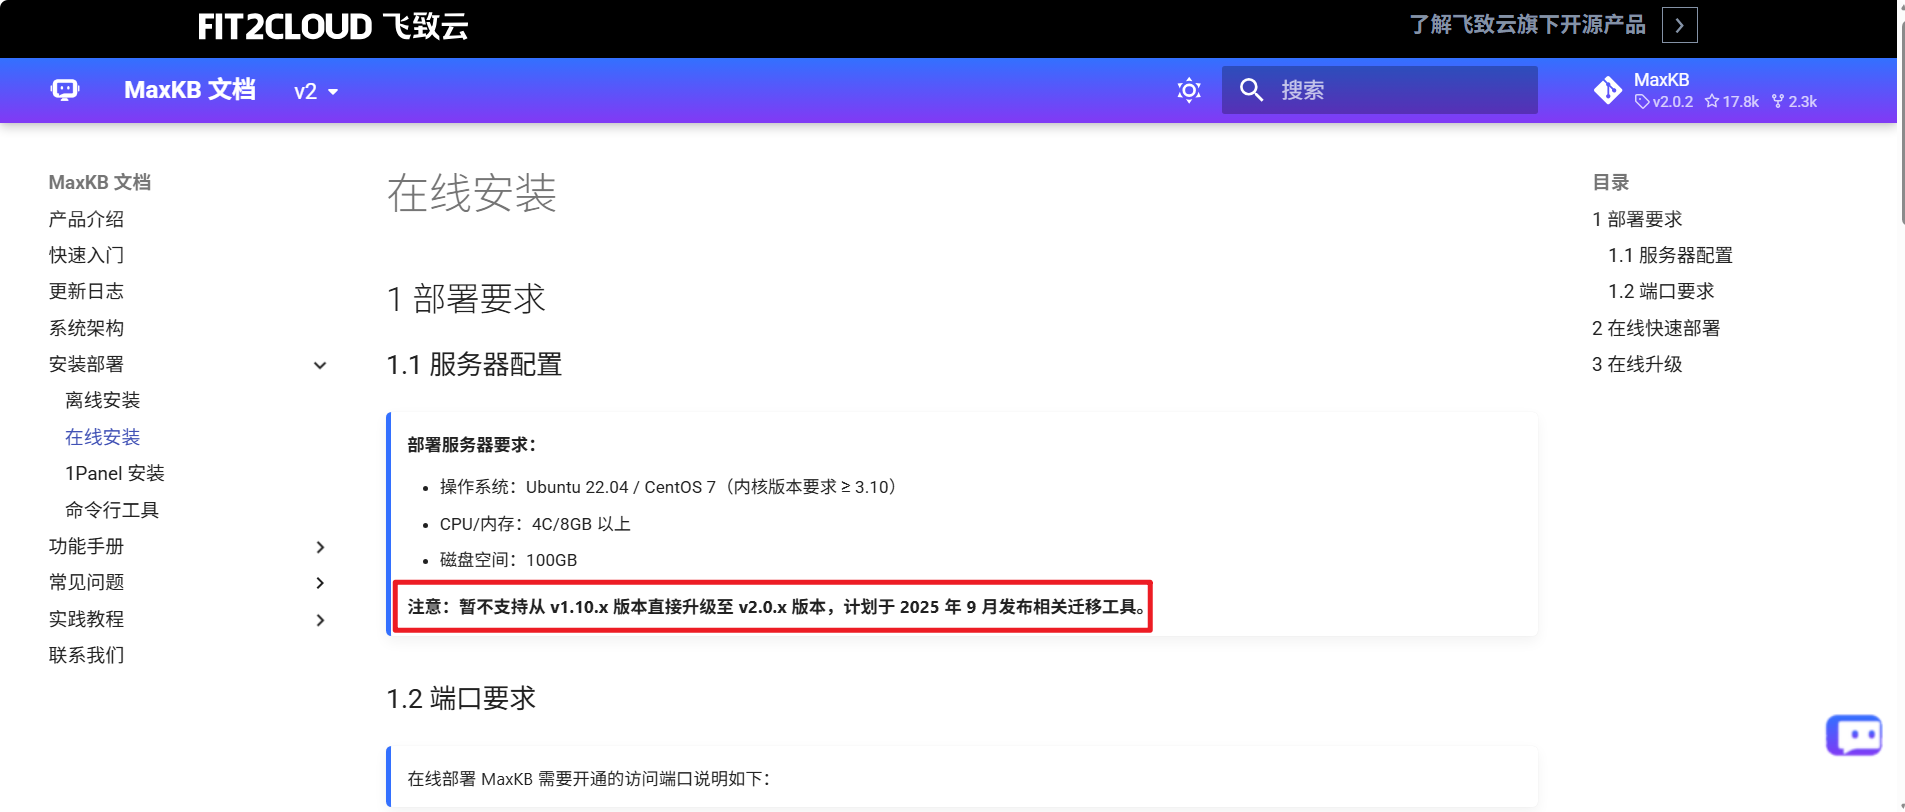Click the 1 部署要求 main heading
Screen dimensions: 1905x812
tap(466, 298)
